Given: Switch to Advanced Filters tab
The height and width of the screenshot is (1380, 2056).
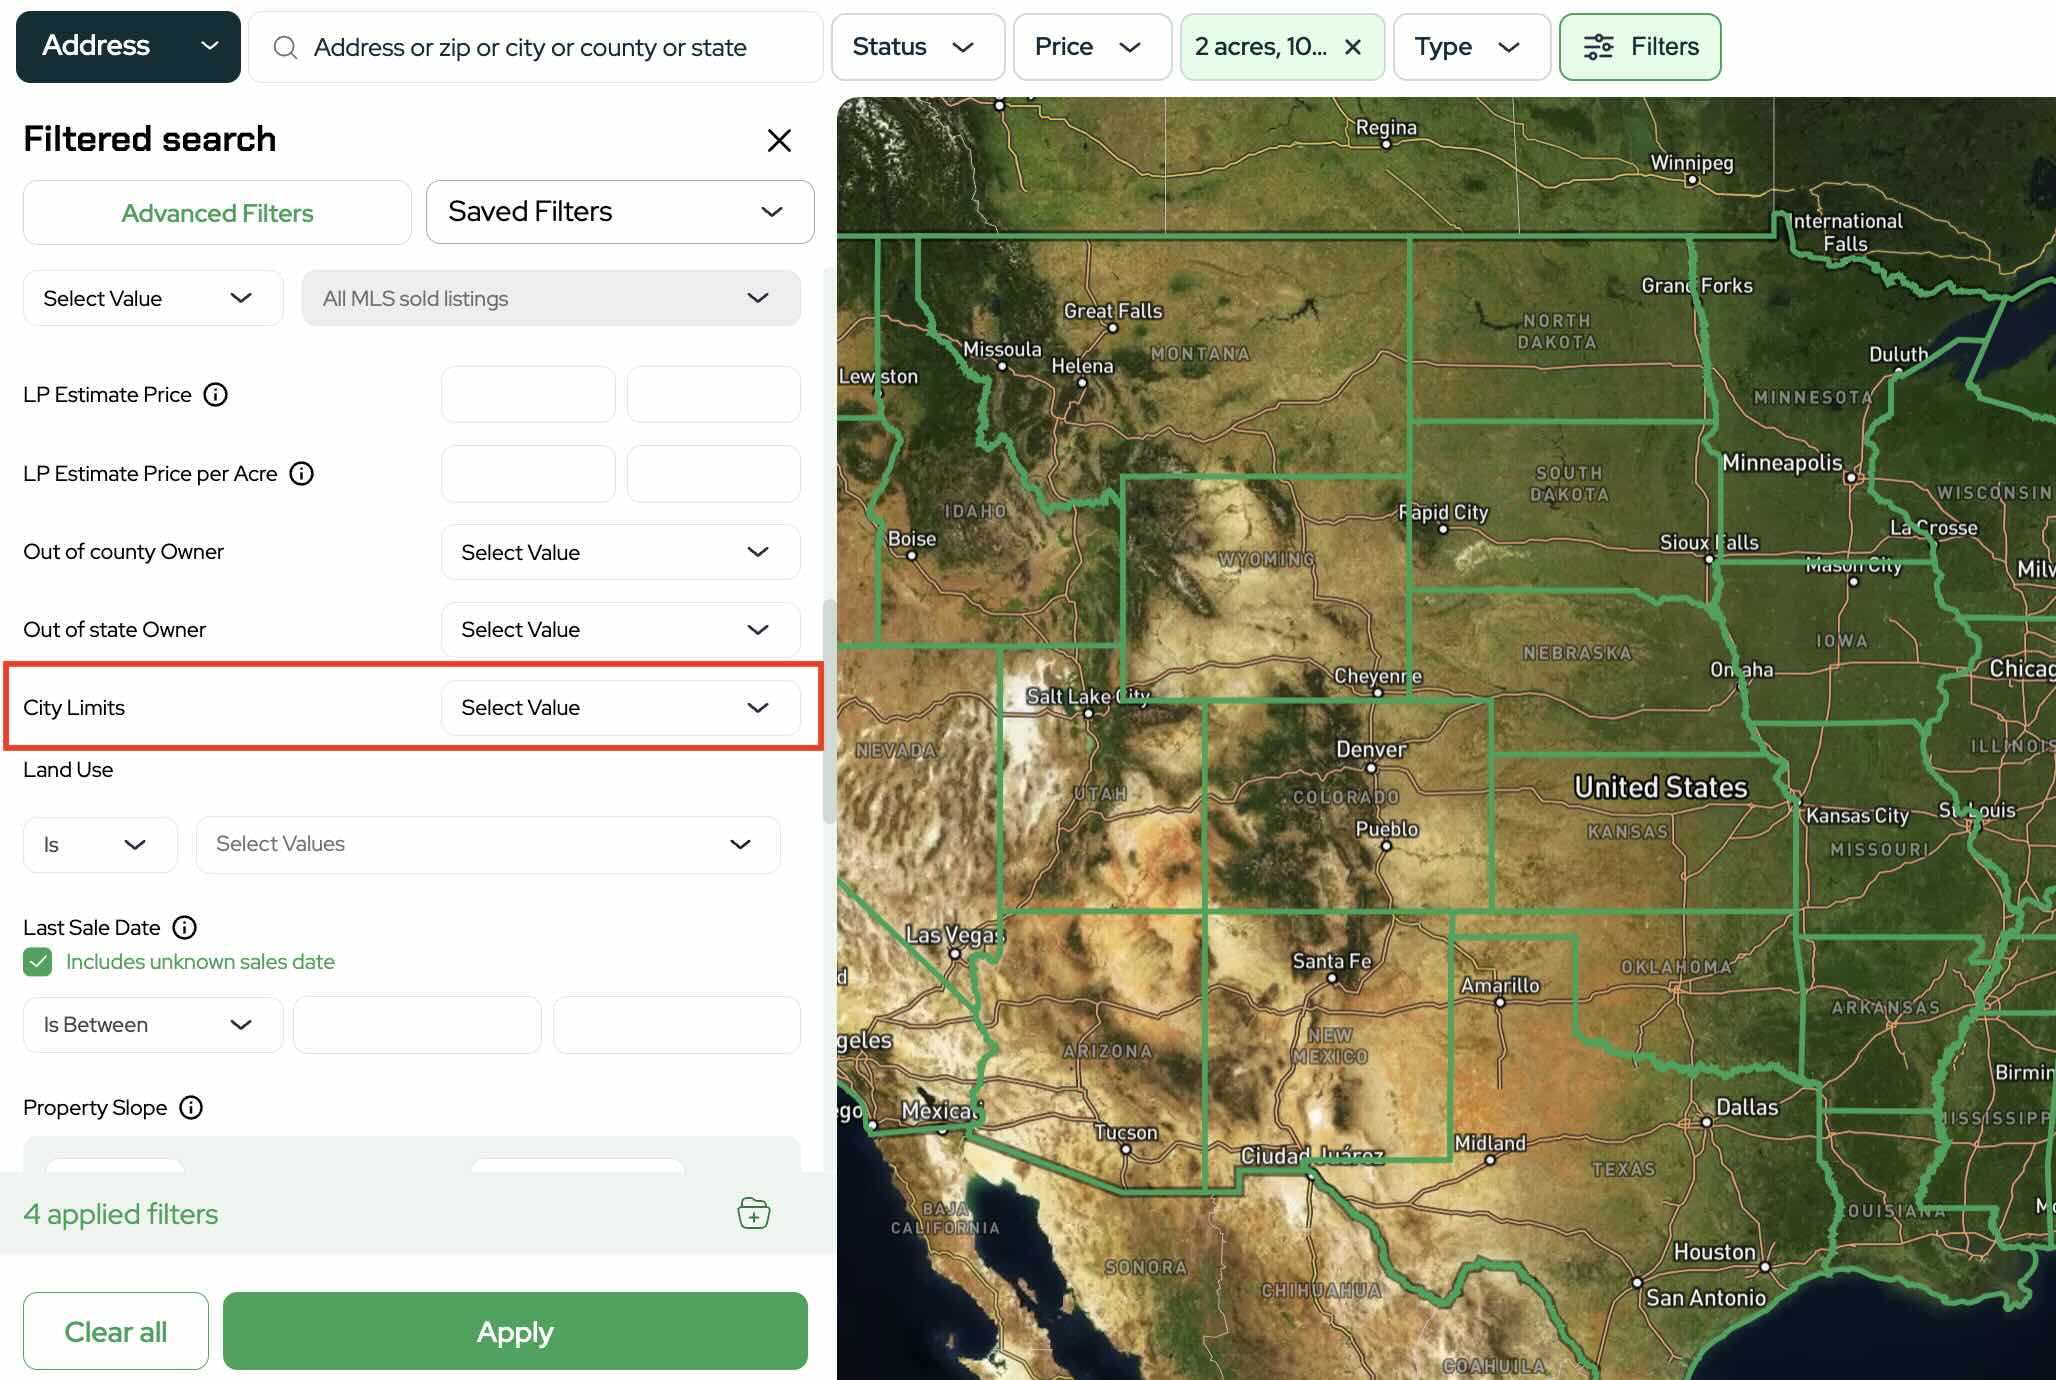Looking at the screenshot, I should click(217, 213).
